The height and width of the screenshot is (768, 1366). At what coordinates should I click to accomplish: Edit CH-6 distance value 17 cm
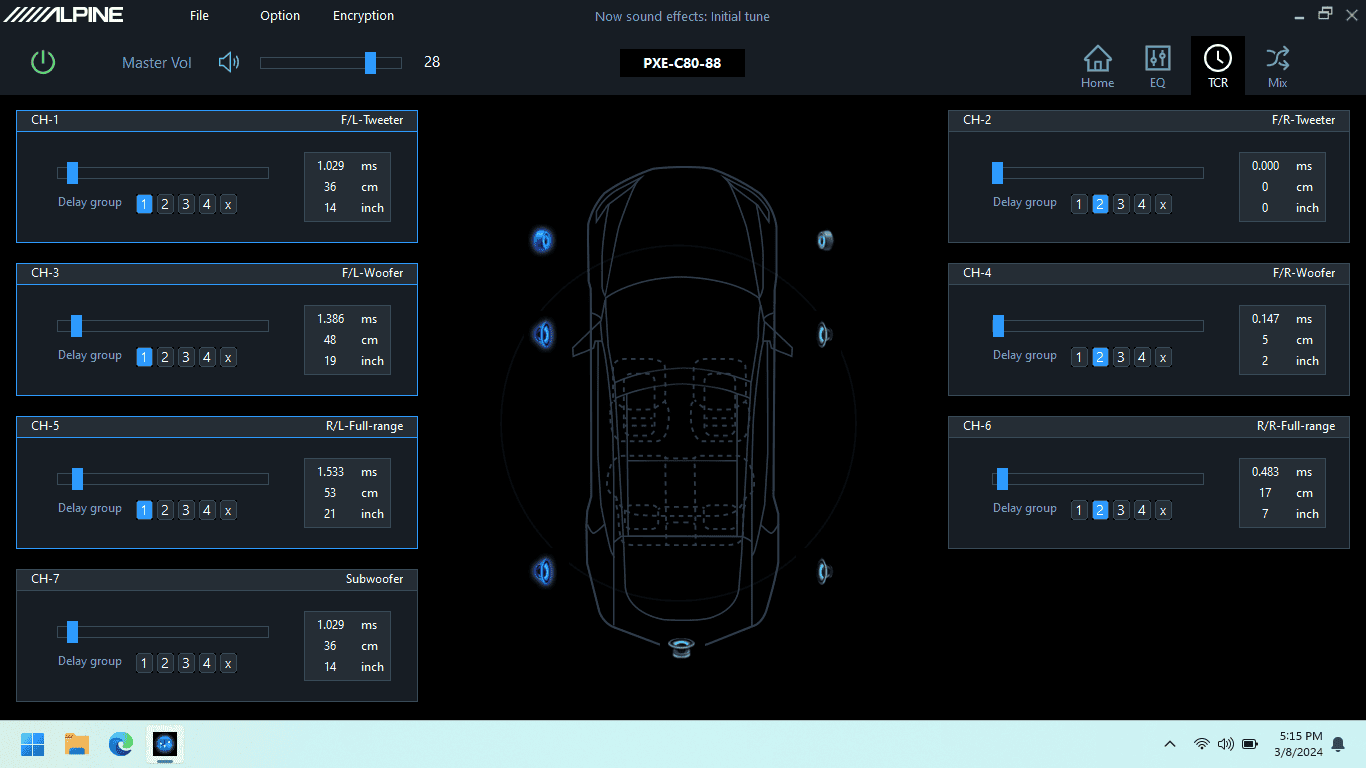[x=1265, y=493]
